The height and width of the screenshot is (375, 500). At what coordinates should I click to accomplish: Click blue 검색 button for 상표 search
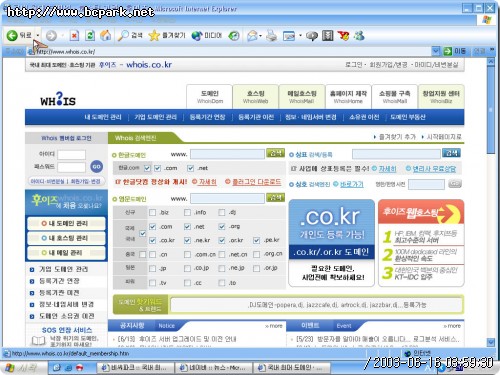point(451,153)
